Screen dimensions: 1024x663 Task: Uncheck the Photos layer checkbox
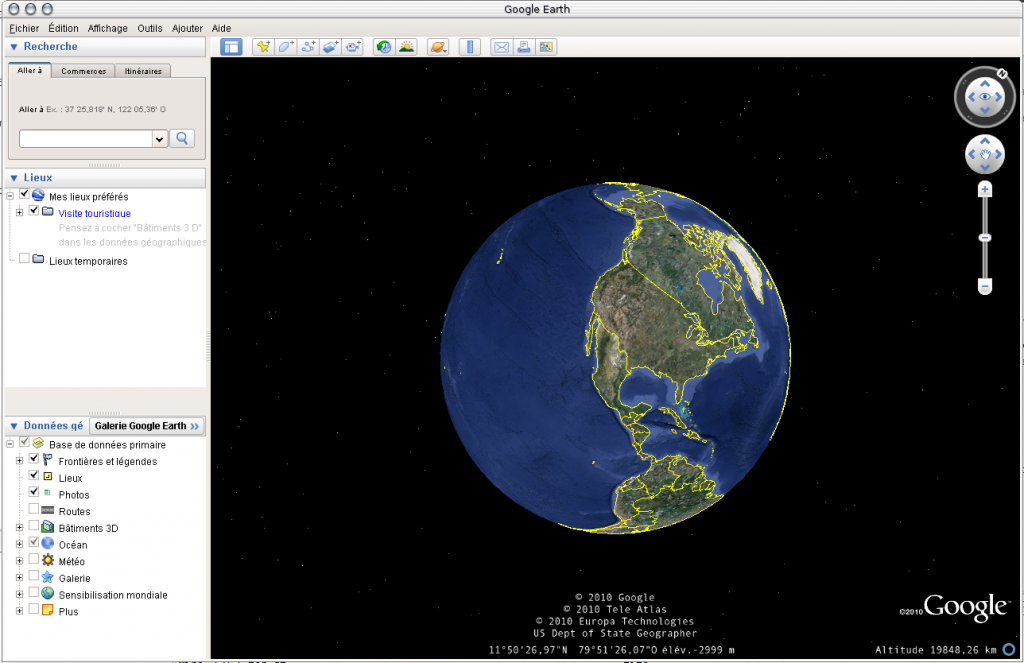(x=34, y=493)
